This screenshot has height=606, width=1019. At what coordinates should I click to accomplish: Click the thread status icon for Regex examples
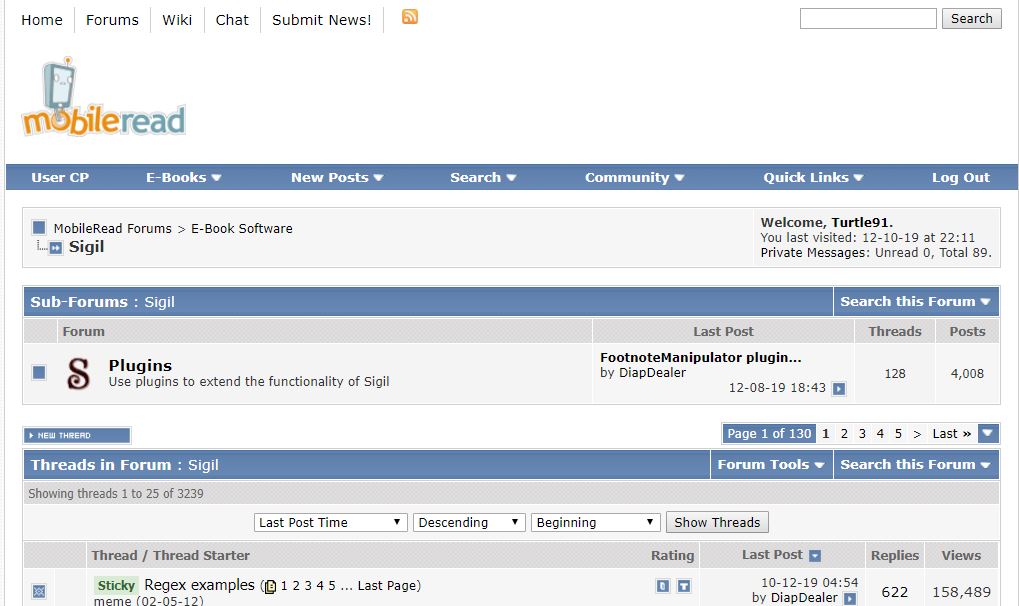[x=39, y=591]
